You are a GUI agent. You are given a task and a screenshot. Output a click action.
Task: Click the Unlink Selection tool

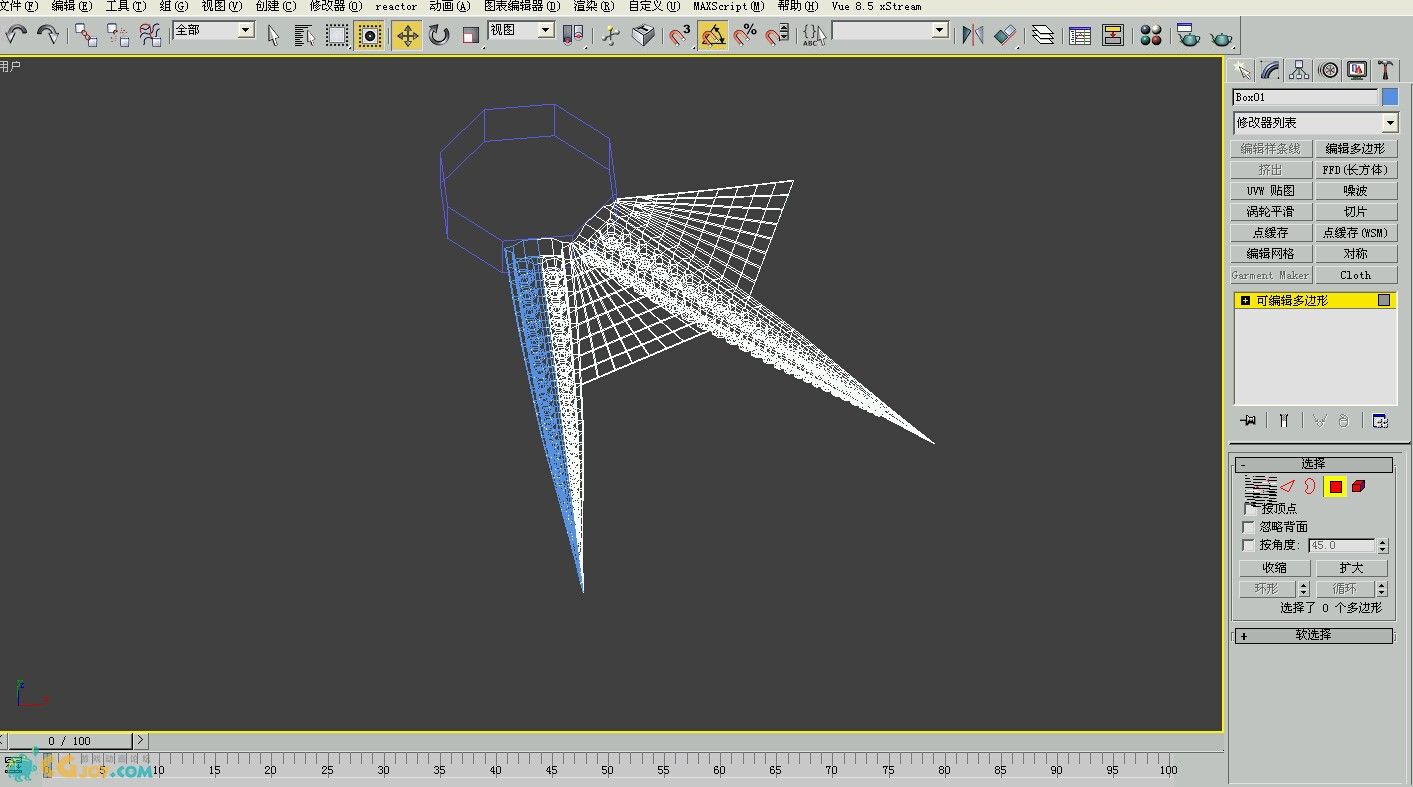118,35
